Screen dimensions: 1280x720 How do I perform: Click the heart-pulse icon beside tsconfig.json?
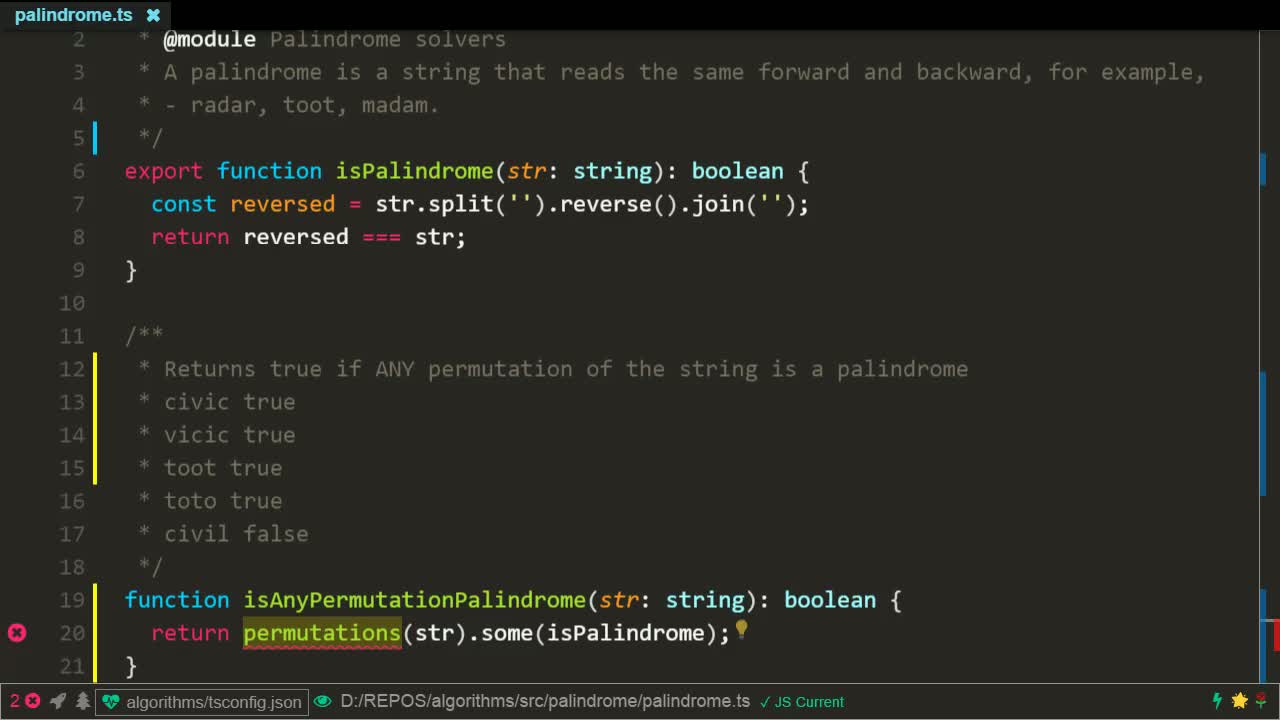click(x=111, y=702)
